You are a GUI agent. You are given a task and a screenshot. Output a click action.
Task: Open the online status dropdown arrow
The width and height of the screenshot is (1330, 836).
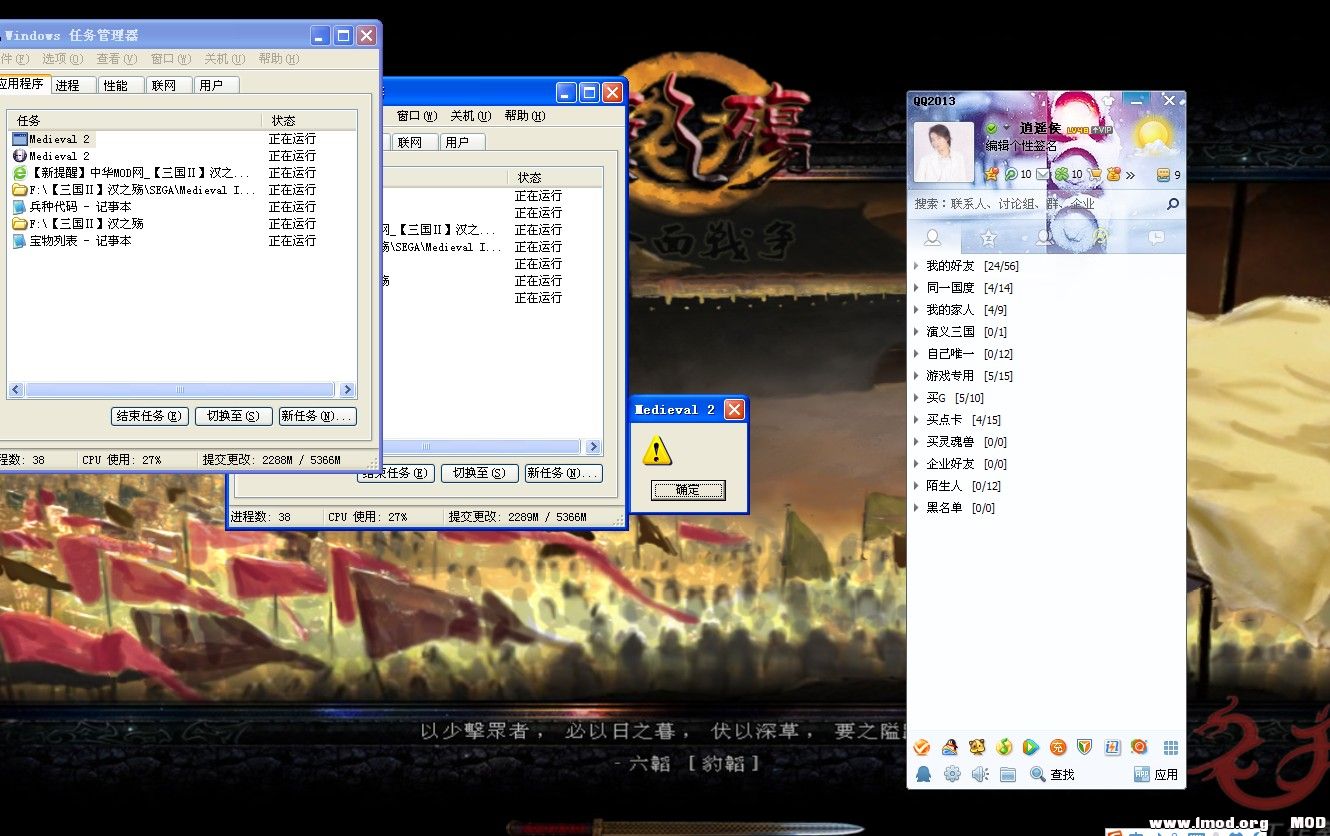click(x=1007, y=129)
